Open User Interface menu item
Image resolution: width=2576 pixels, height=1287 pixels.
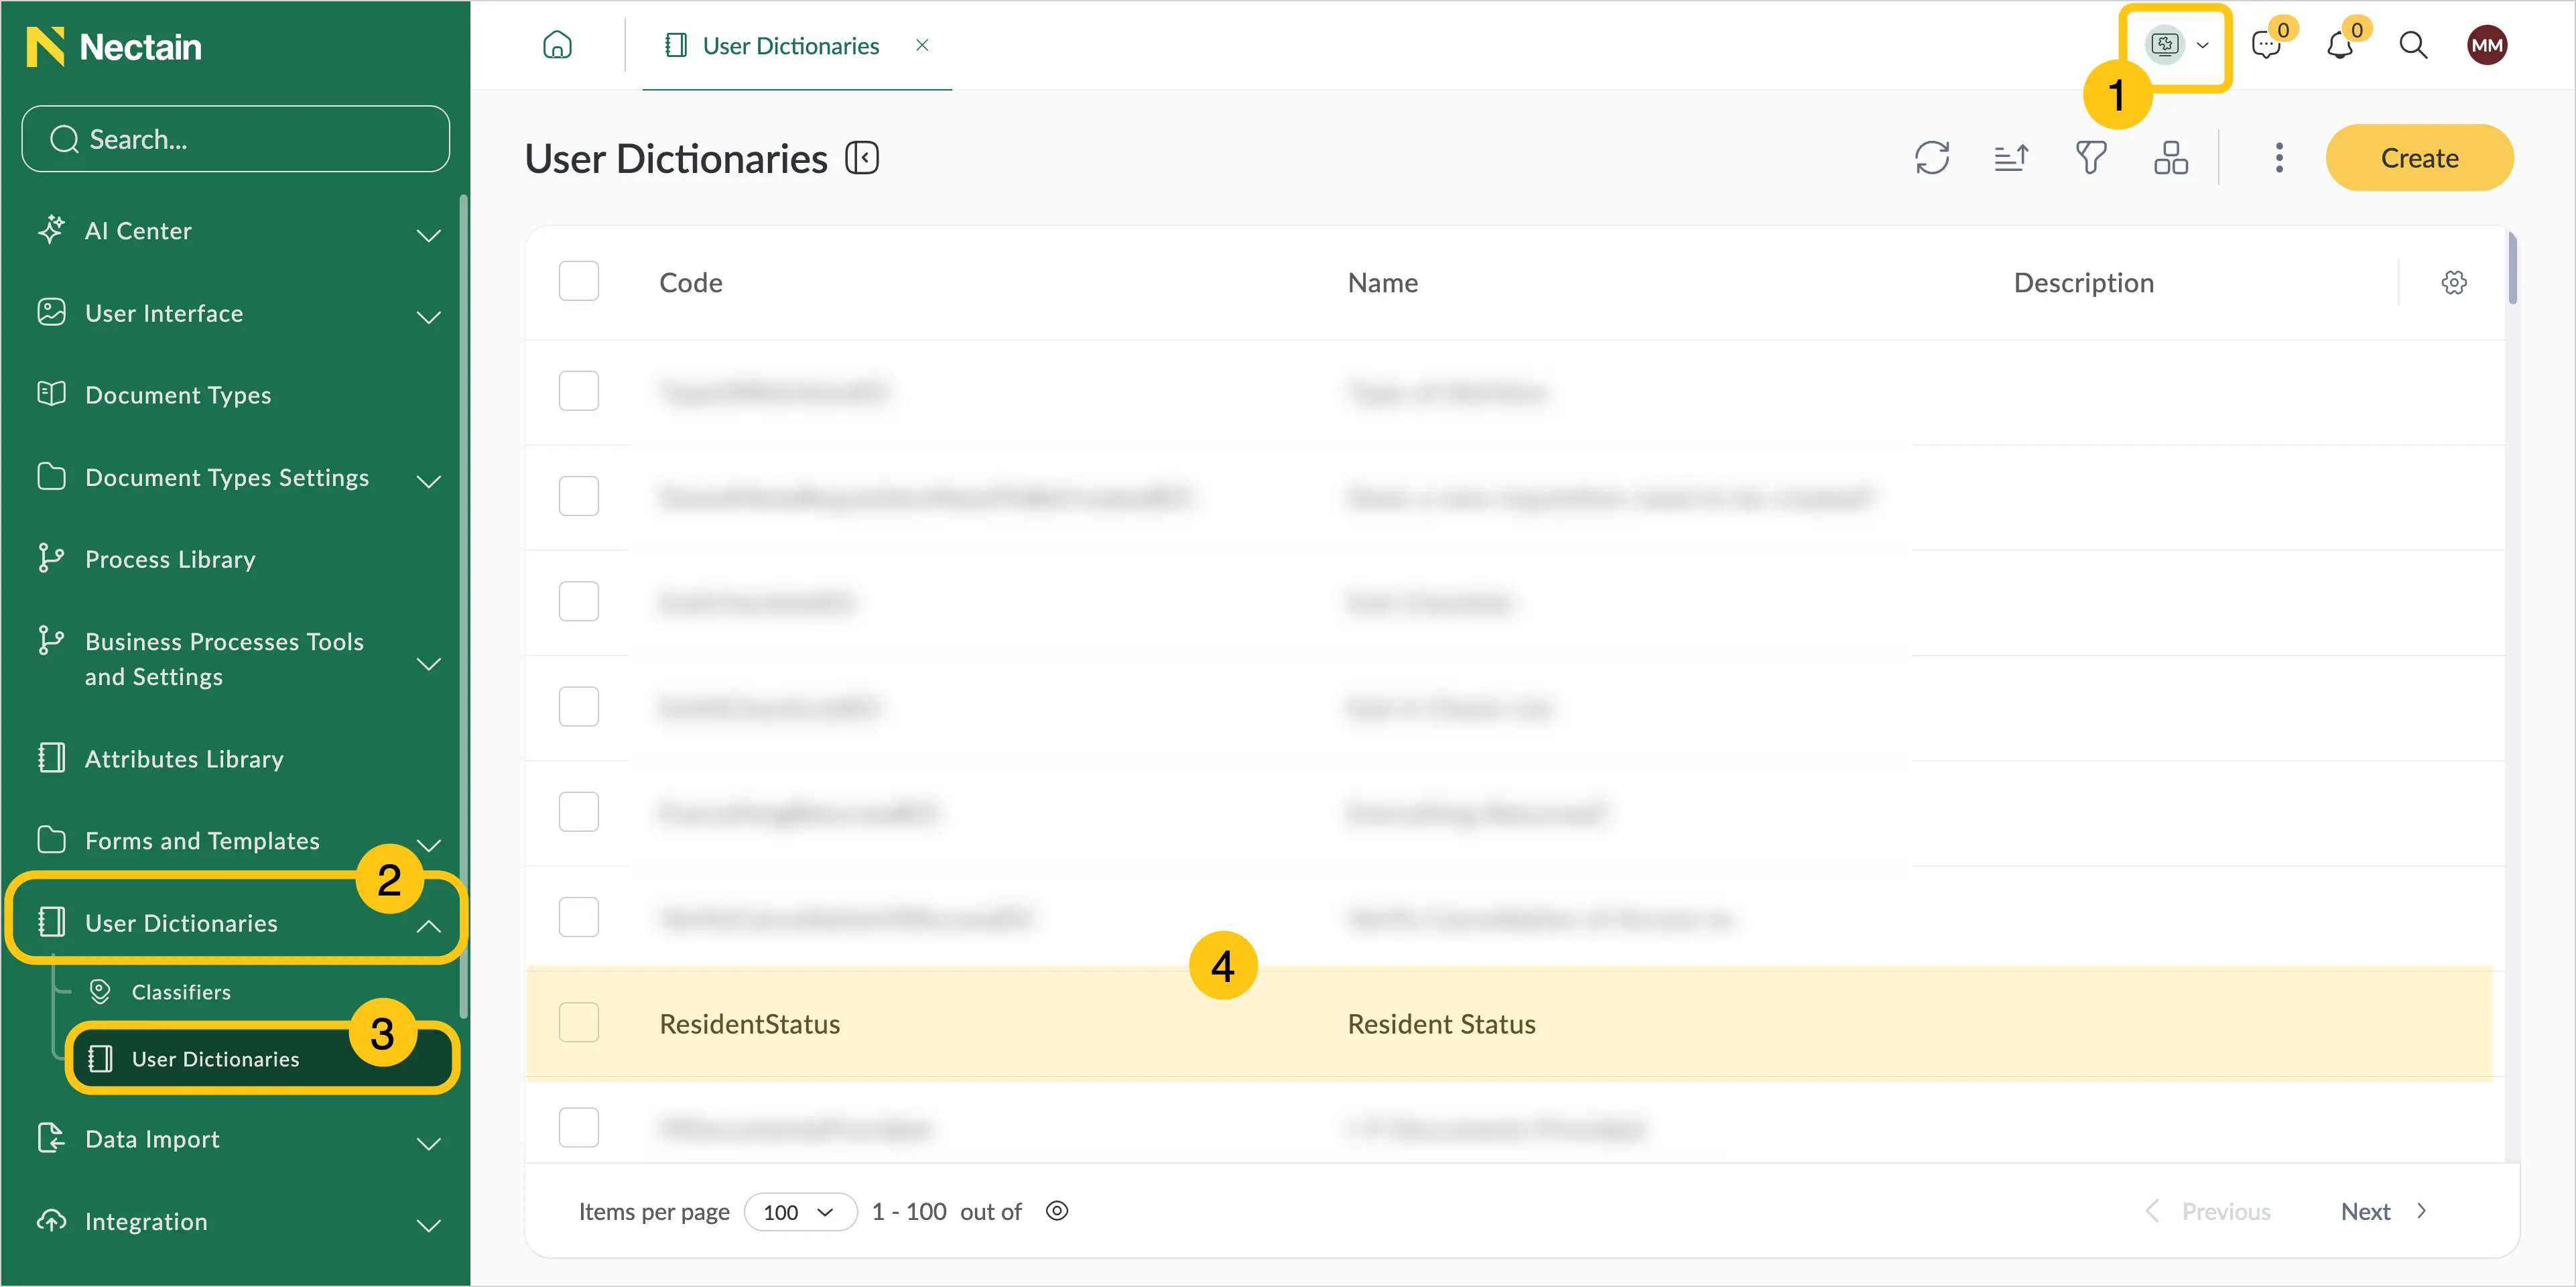(x=164, y=313)
